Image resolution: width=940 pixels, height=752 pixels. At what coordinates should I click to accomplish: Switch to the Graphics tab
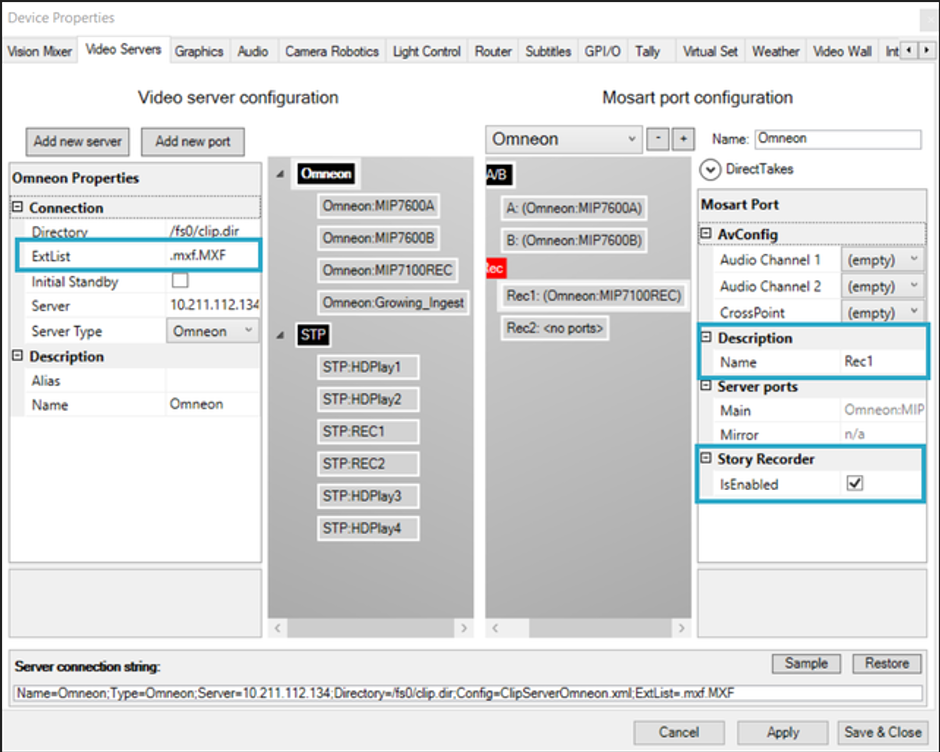pos(199,51)
